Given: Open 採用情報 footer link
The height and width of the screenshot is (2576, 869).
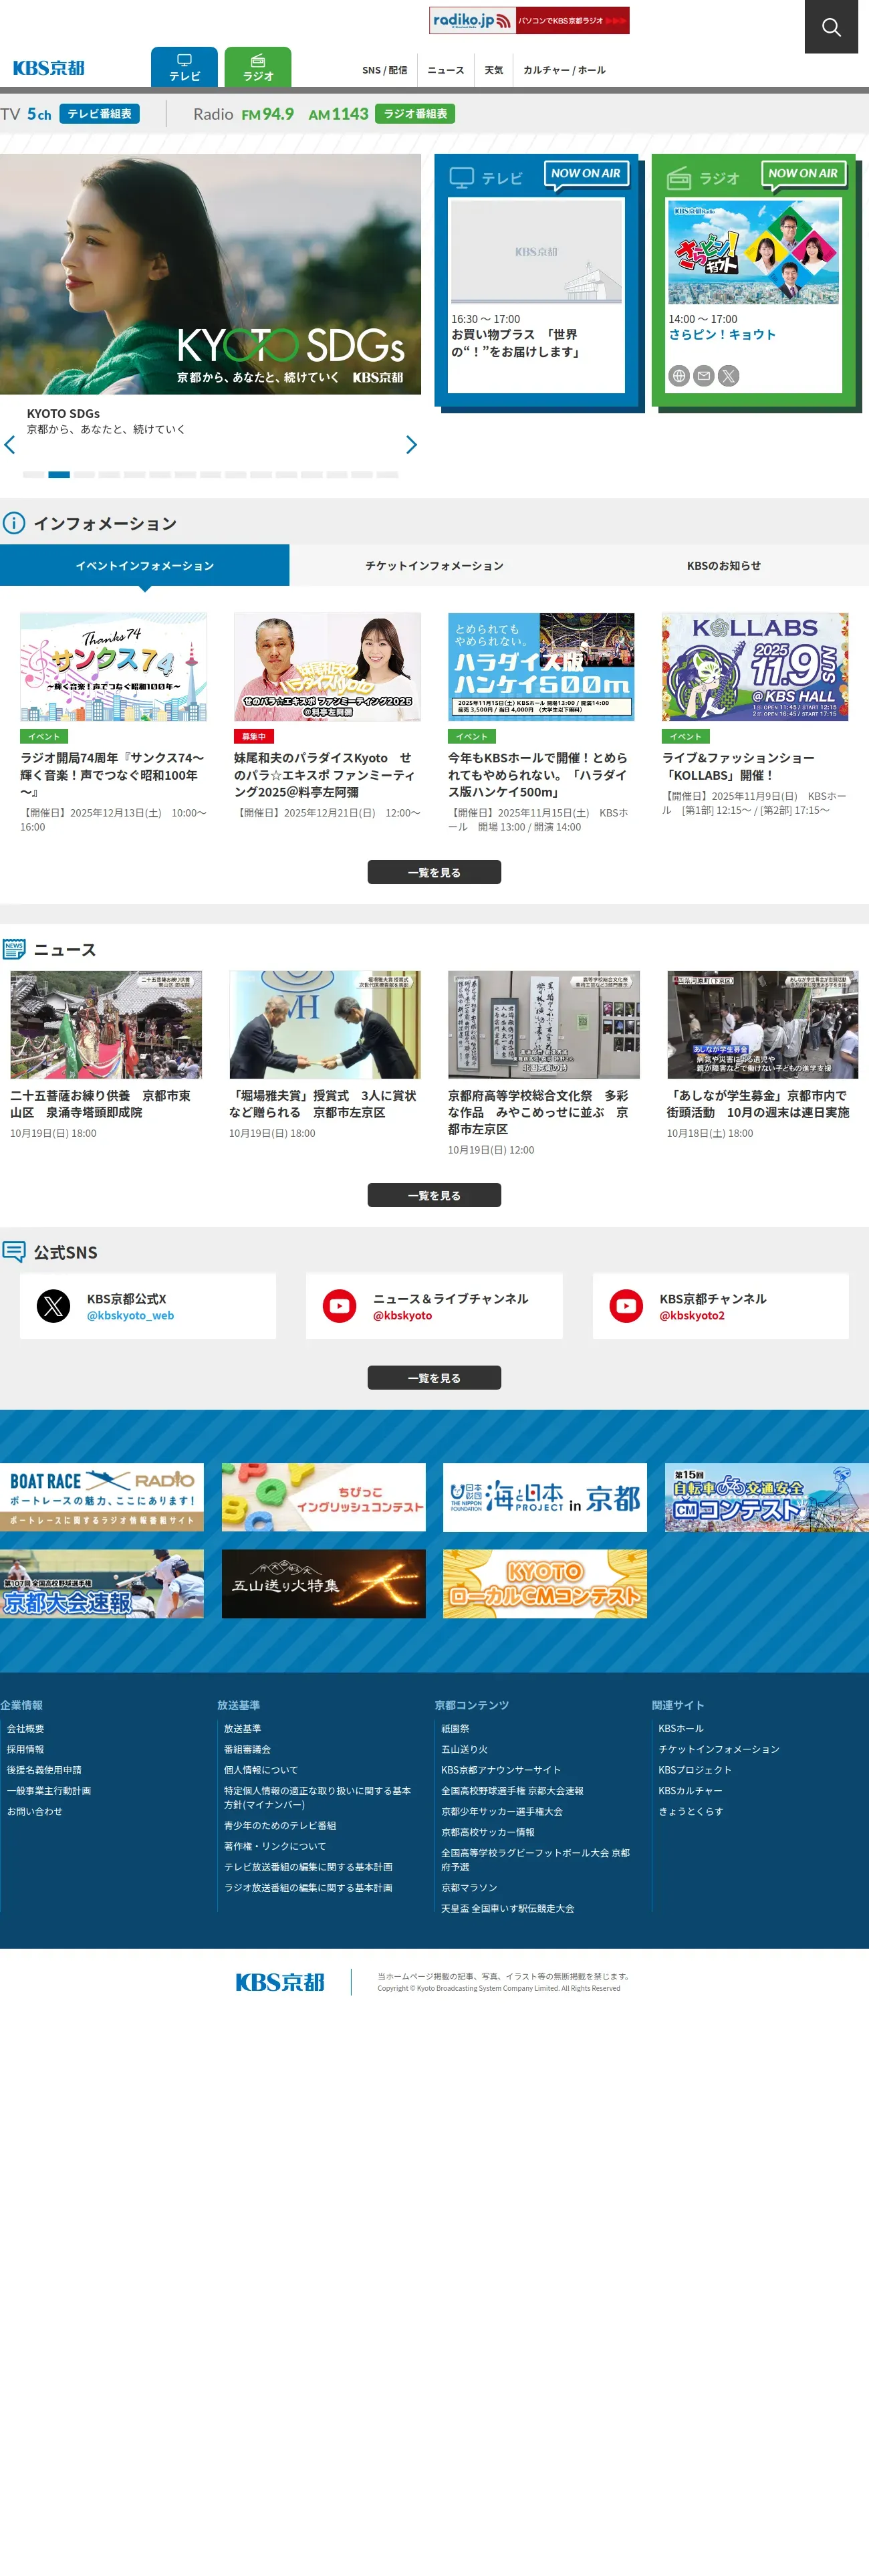Looking at the screenshot, I should [26, 1749].
